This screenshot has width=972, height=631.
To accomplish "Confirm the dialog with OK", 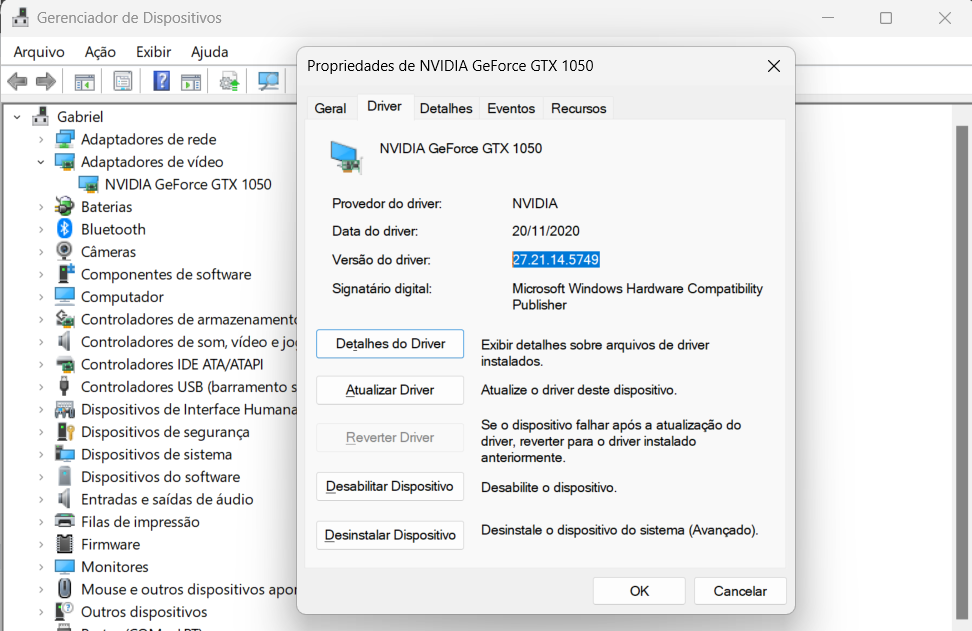I will (639, 591).
